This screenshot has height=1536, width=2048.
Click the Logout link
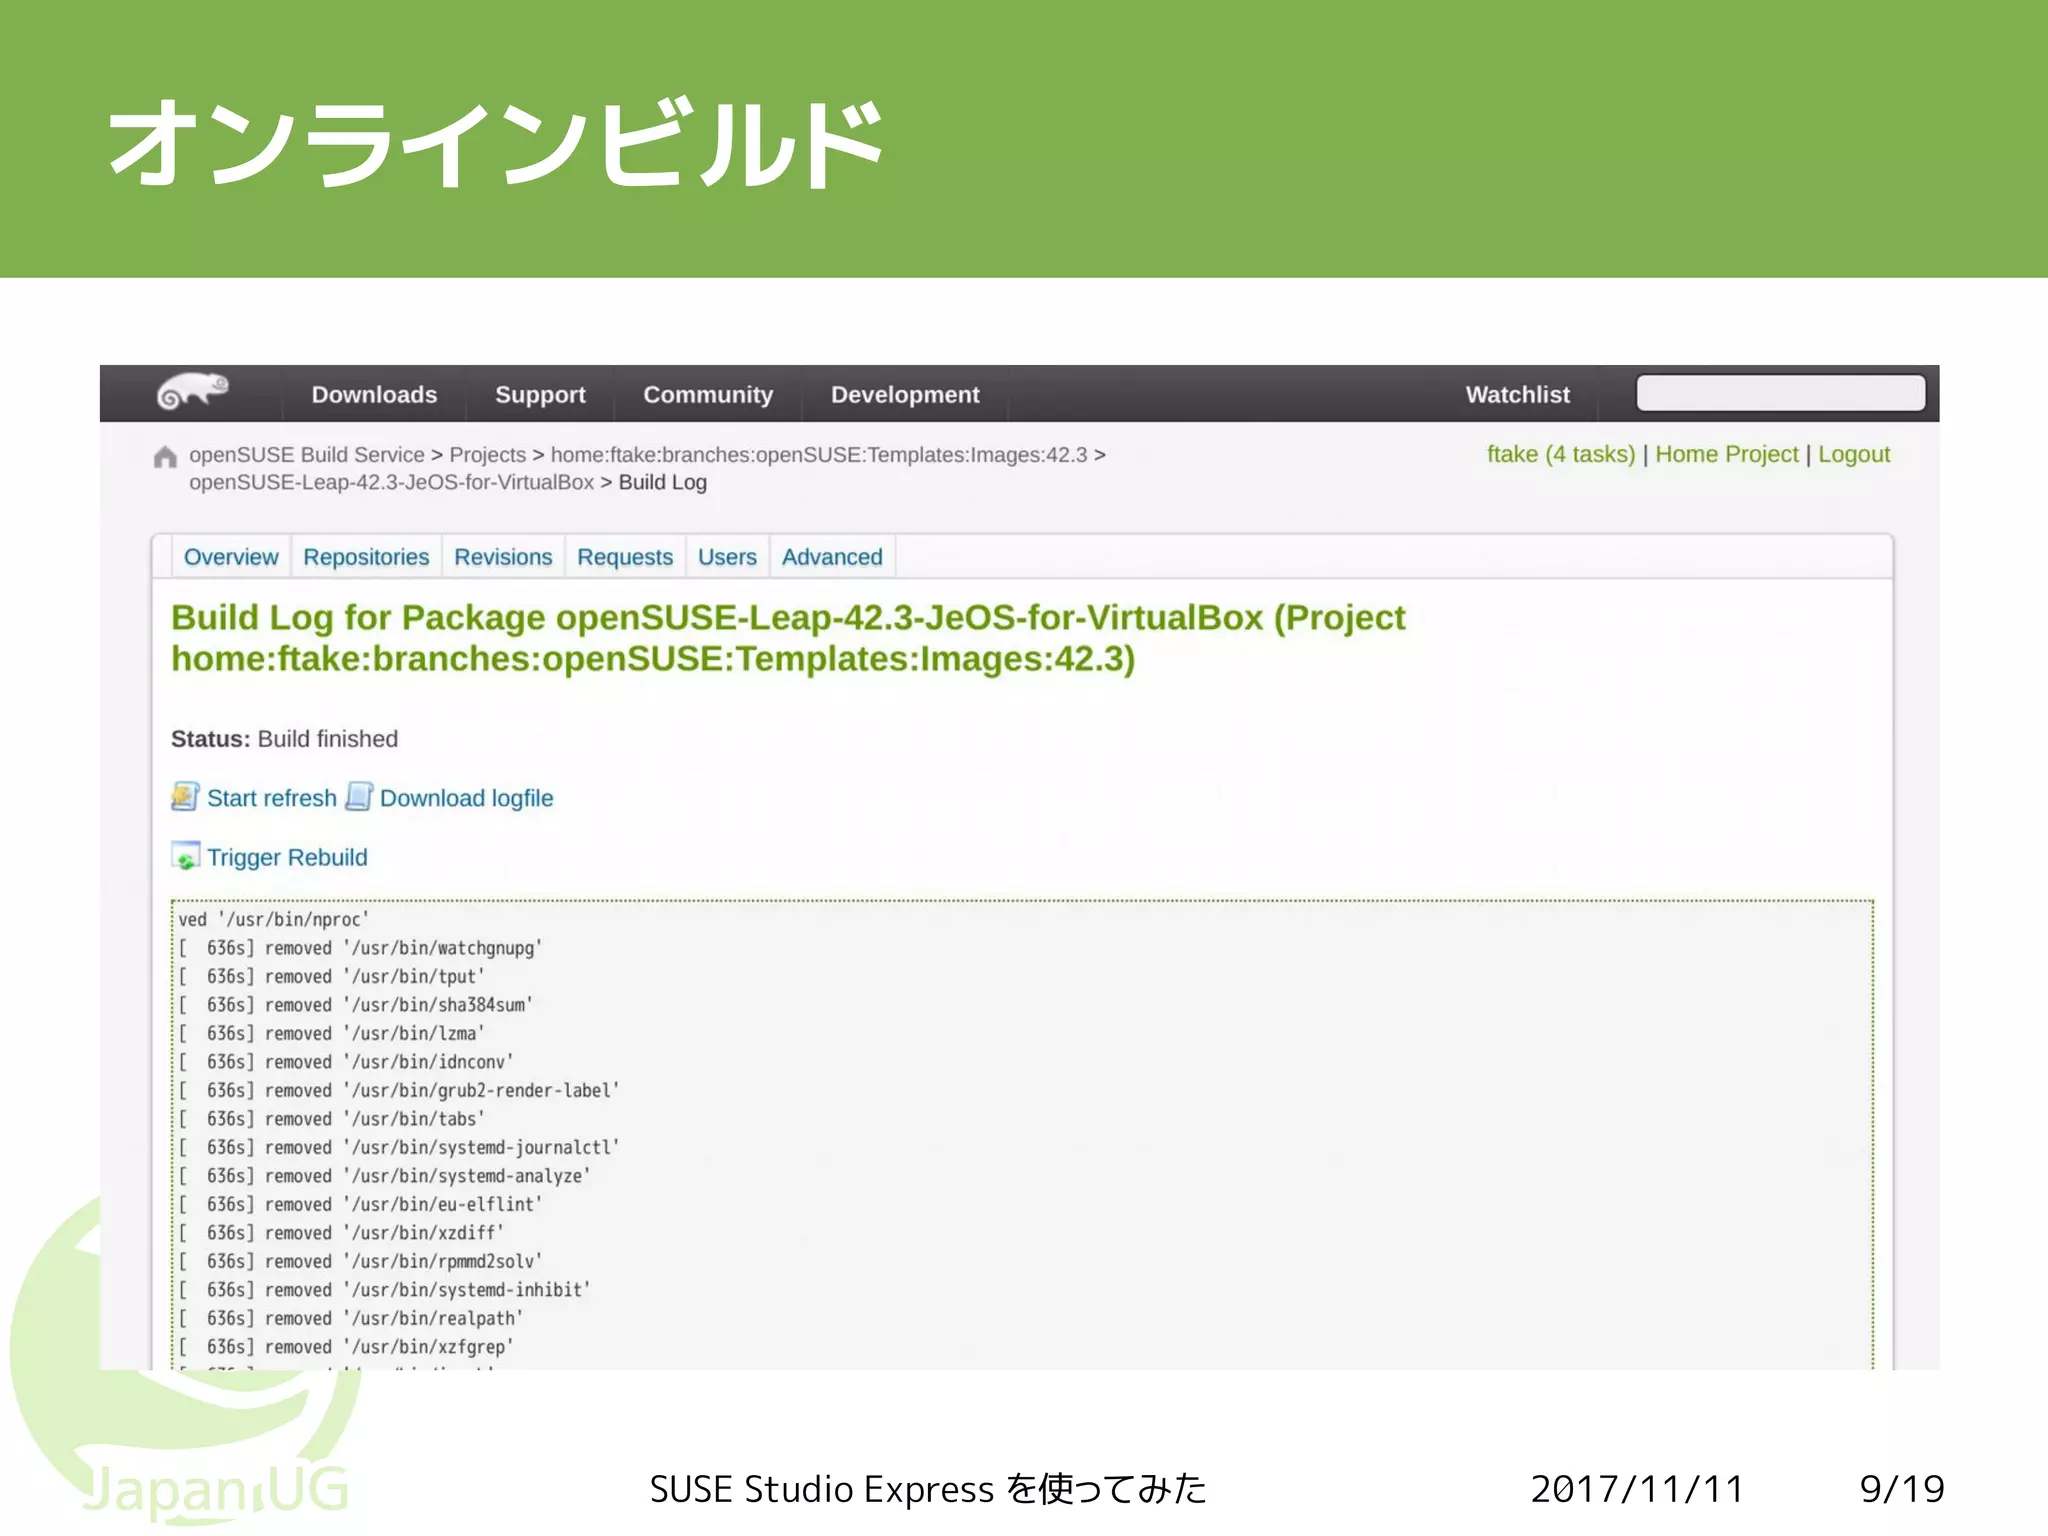1854,454
